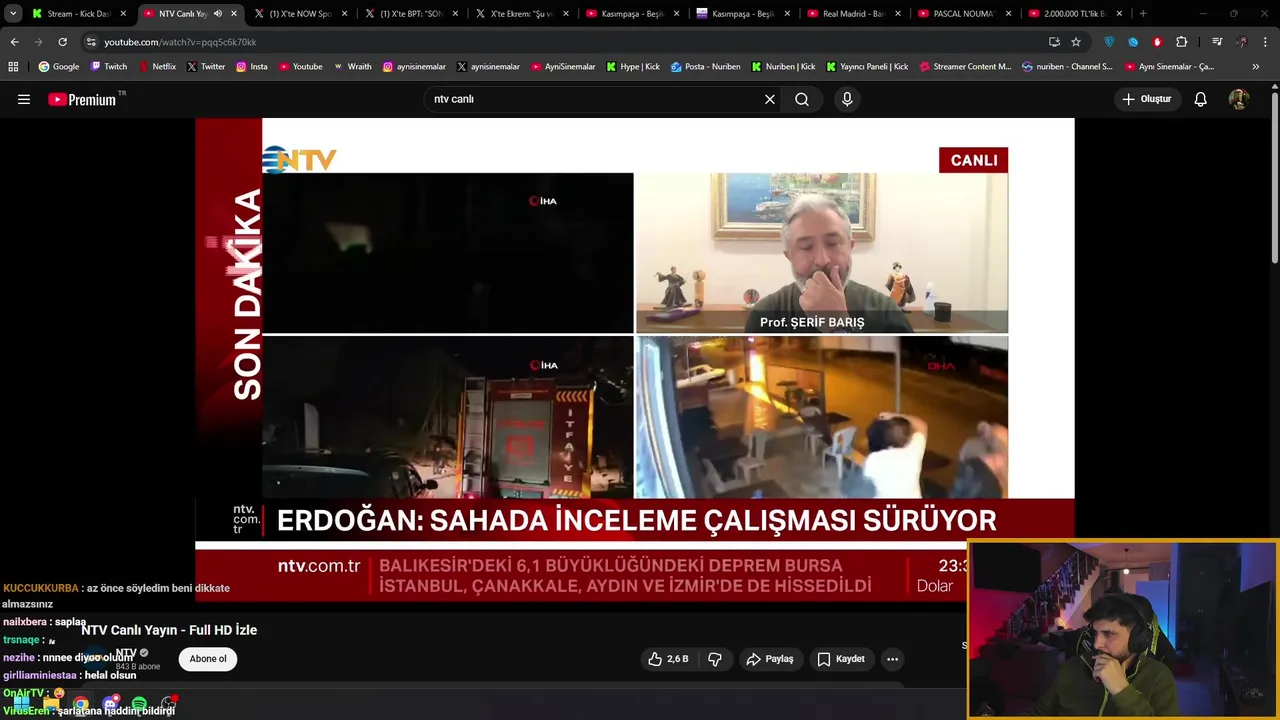Open the Yayıncı Paneli | Kick bookmark
Viewport: 1280px width, 720px height.
coord(865,67)
